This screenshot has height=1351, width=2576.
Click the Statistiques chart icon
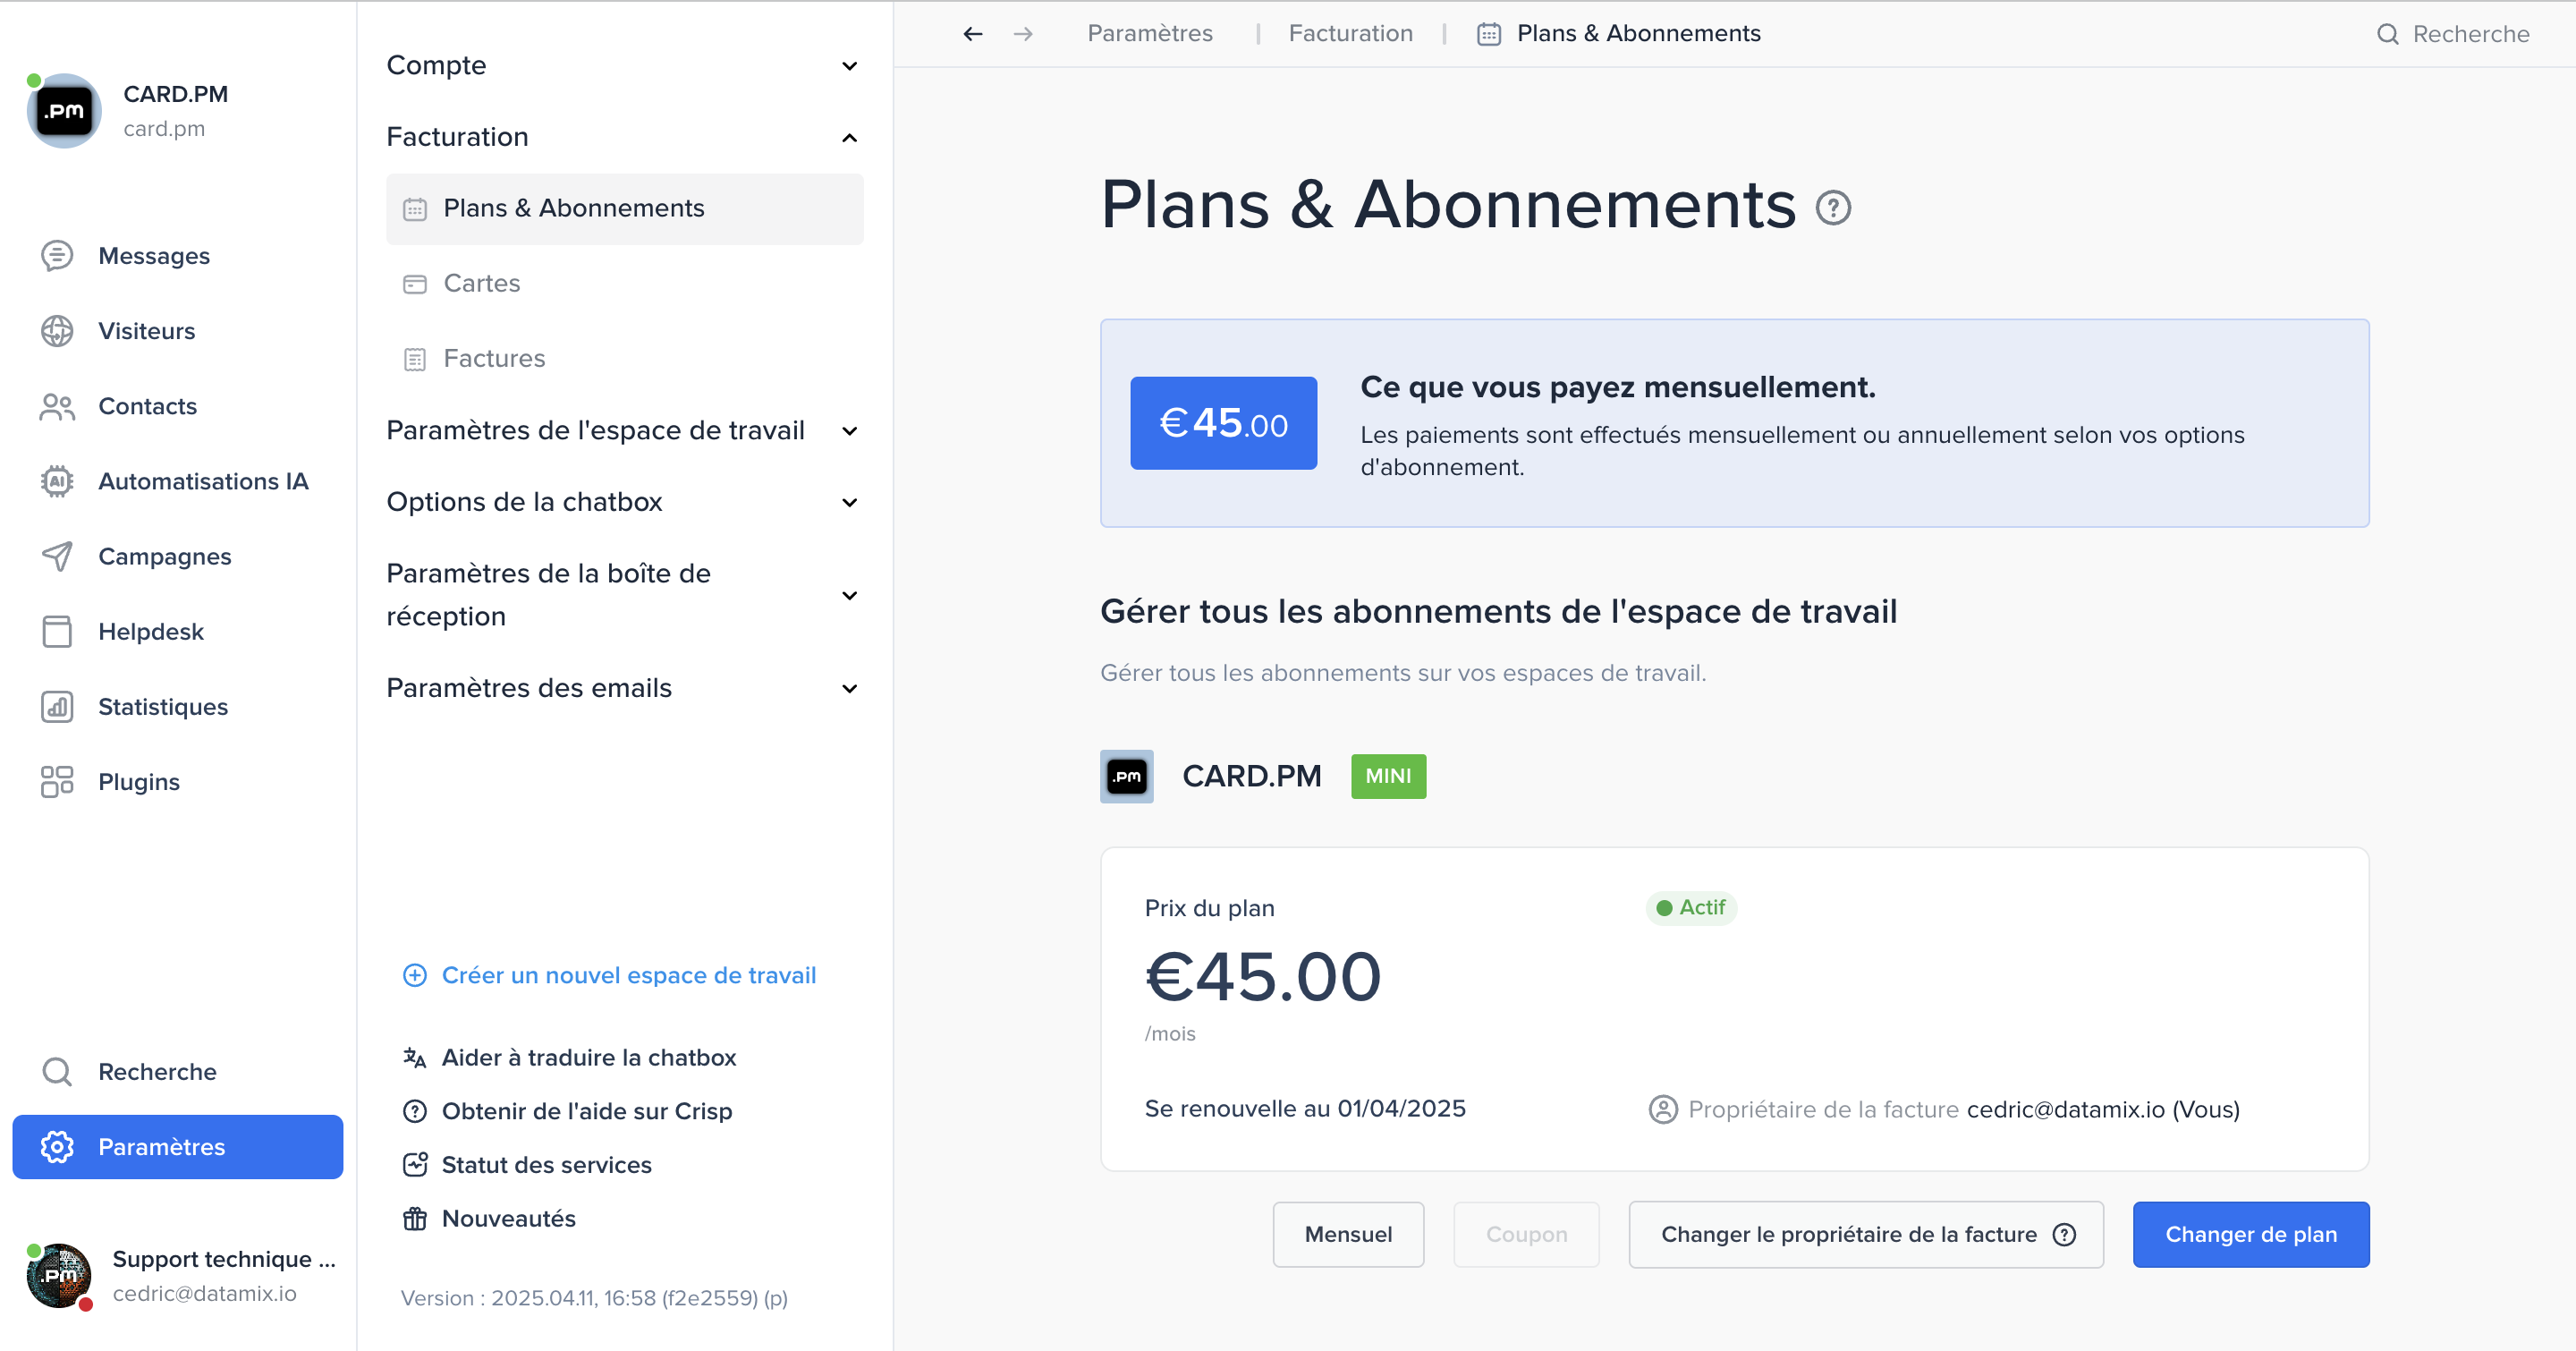[x=57, y=706]
